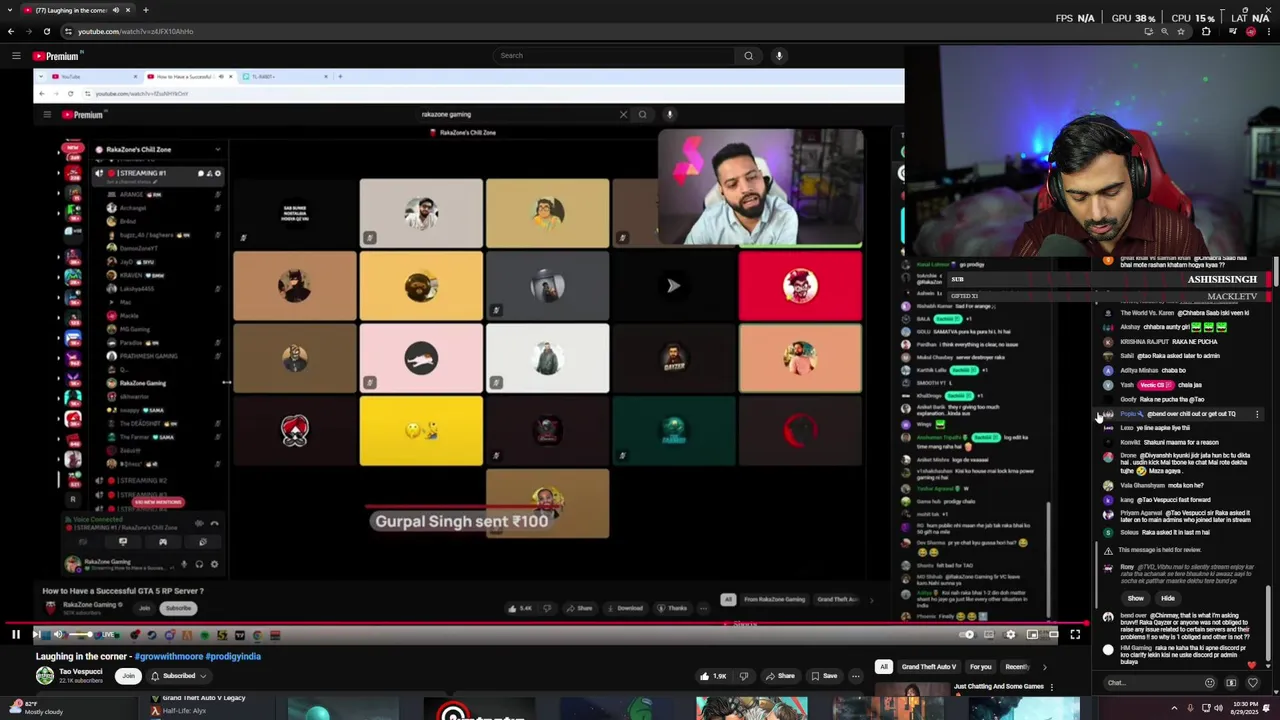
Task: Open browser profile avatar icon
Action: tap(1251, 31)
